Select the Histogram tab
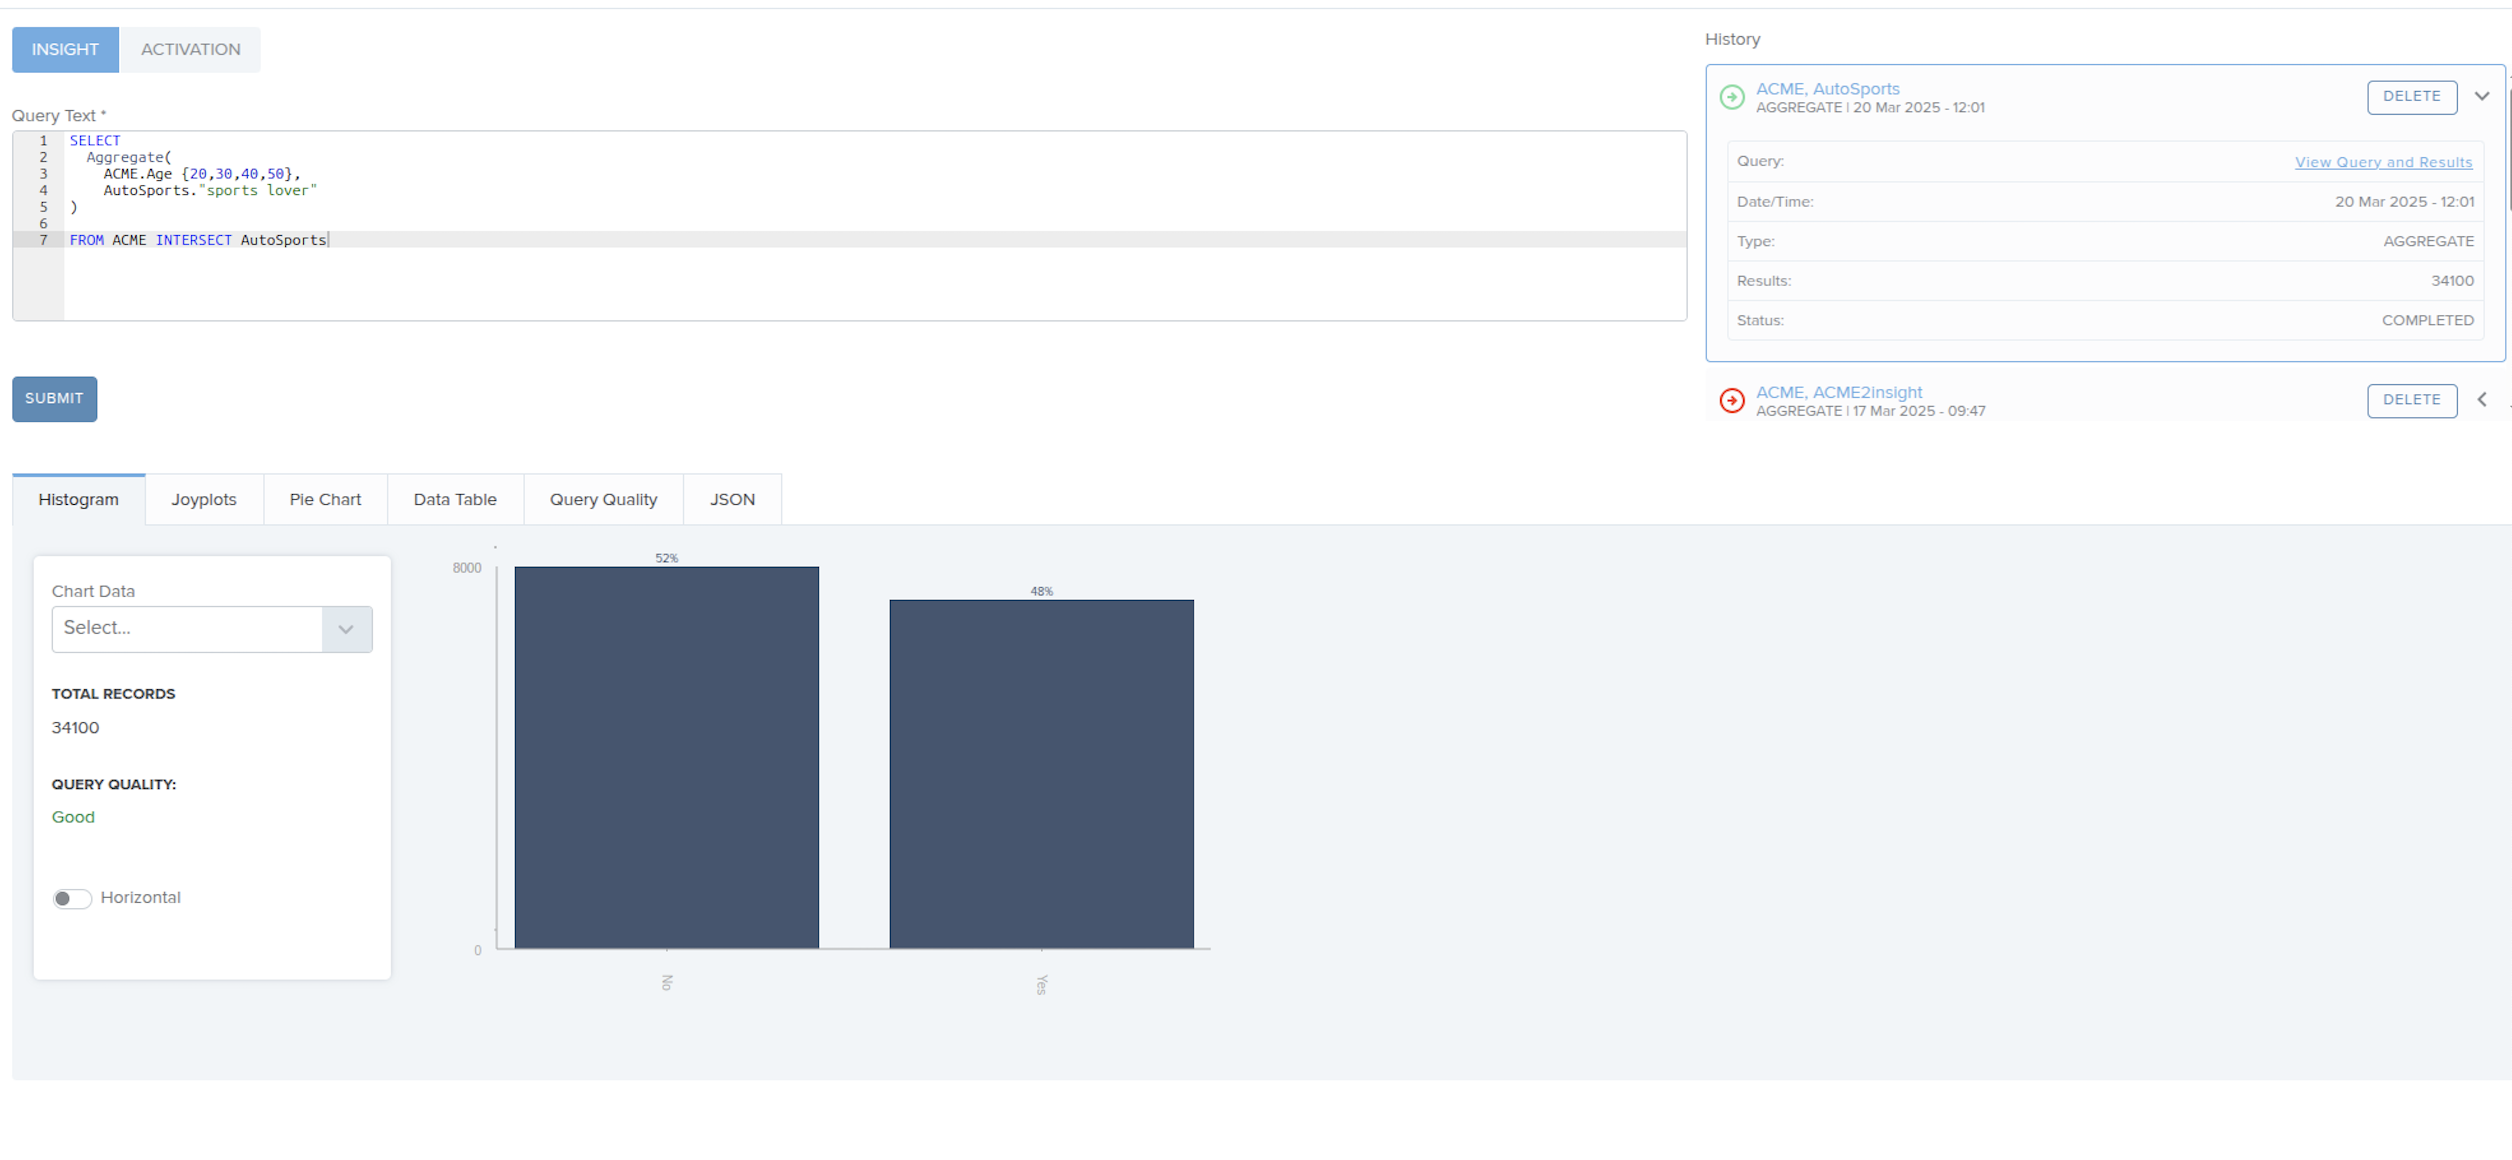The height and width of the screenshot is (1160, 2512). (x=78, y=499)
